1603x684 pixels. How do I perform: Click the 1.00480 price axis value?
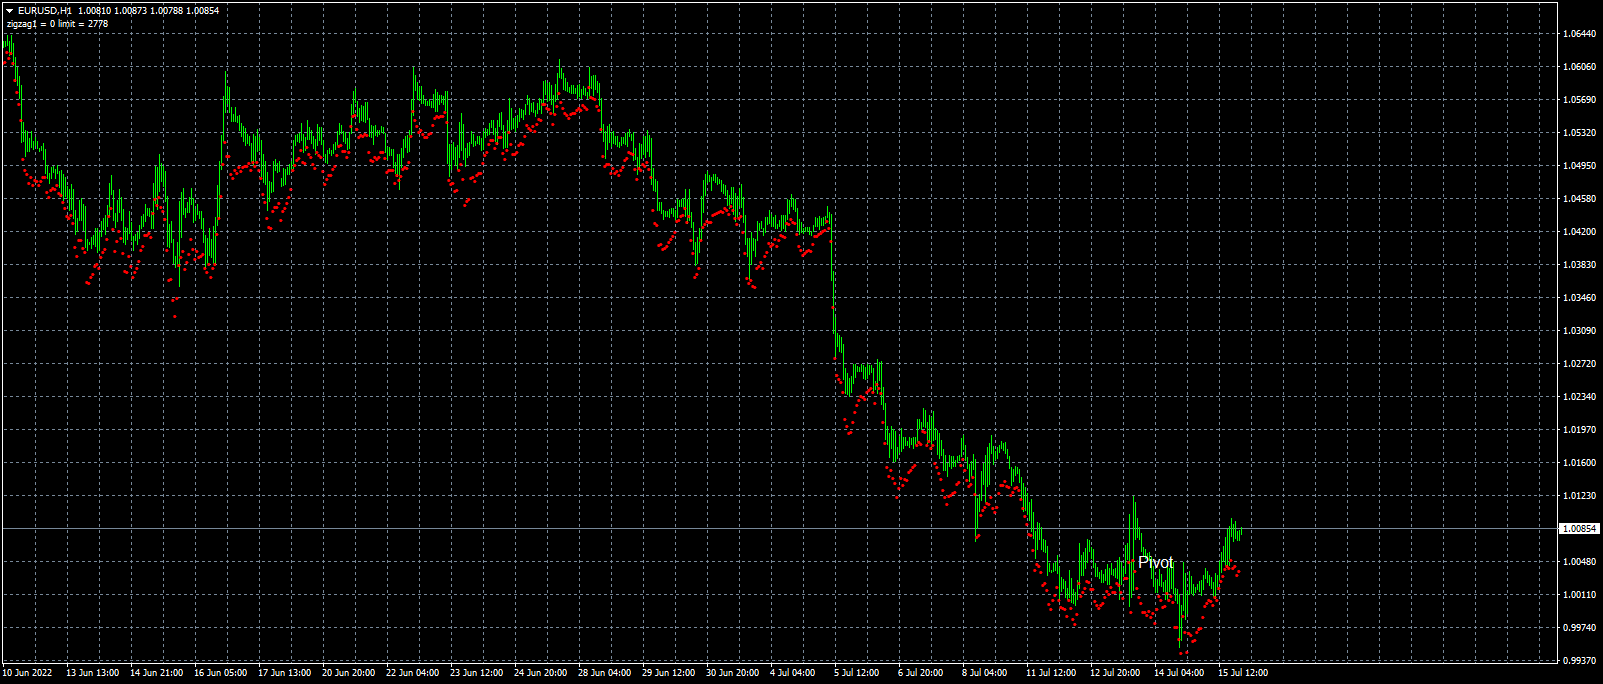click(x=1579, y=561)
